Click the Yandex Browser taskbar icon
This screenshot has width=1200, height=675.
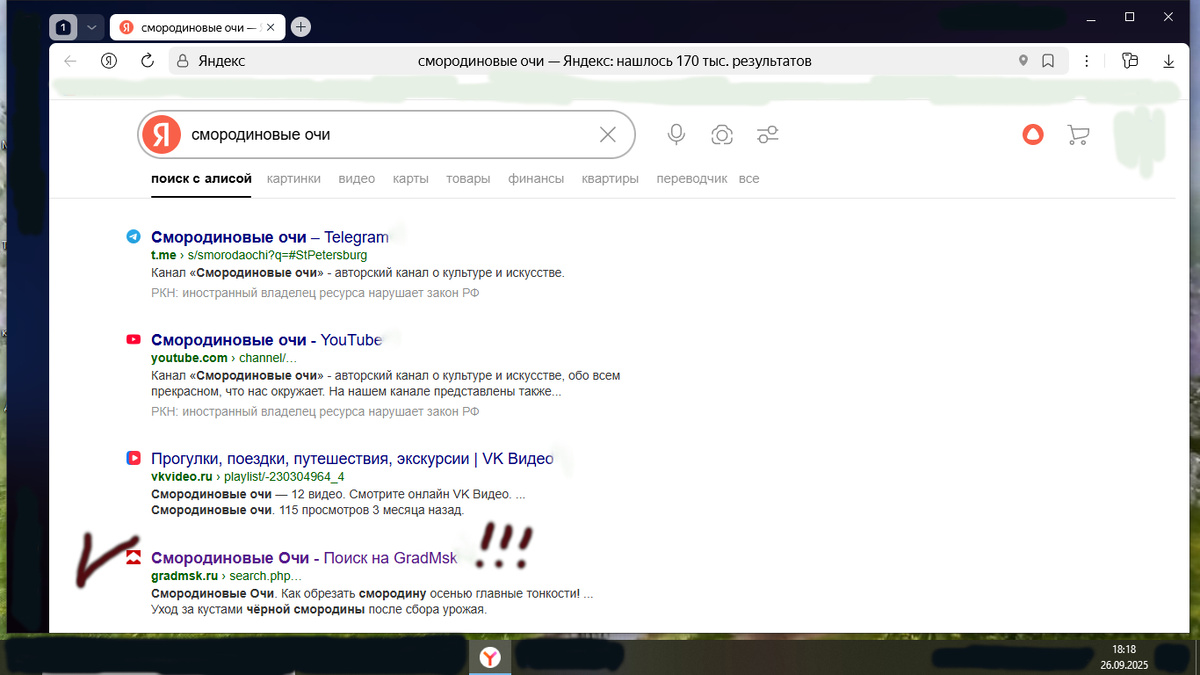(490, 657)
